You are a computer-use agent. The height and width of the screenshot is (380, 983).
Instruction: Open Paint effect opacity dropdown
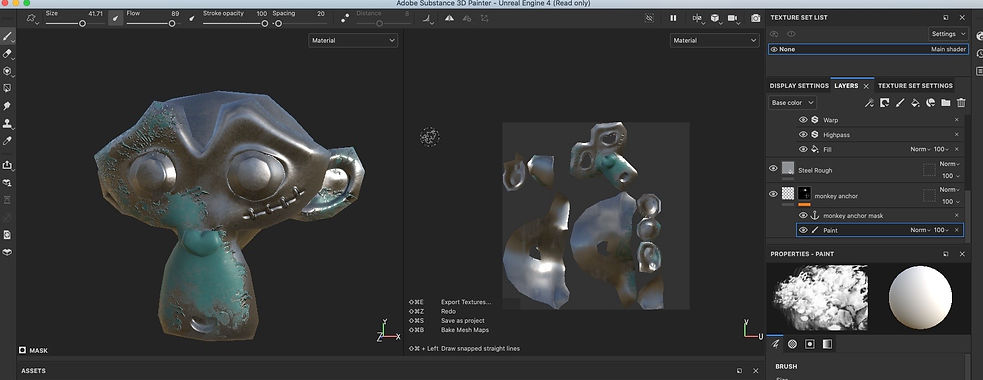[942, 230]
